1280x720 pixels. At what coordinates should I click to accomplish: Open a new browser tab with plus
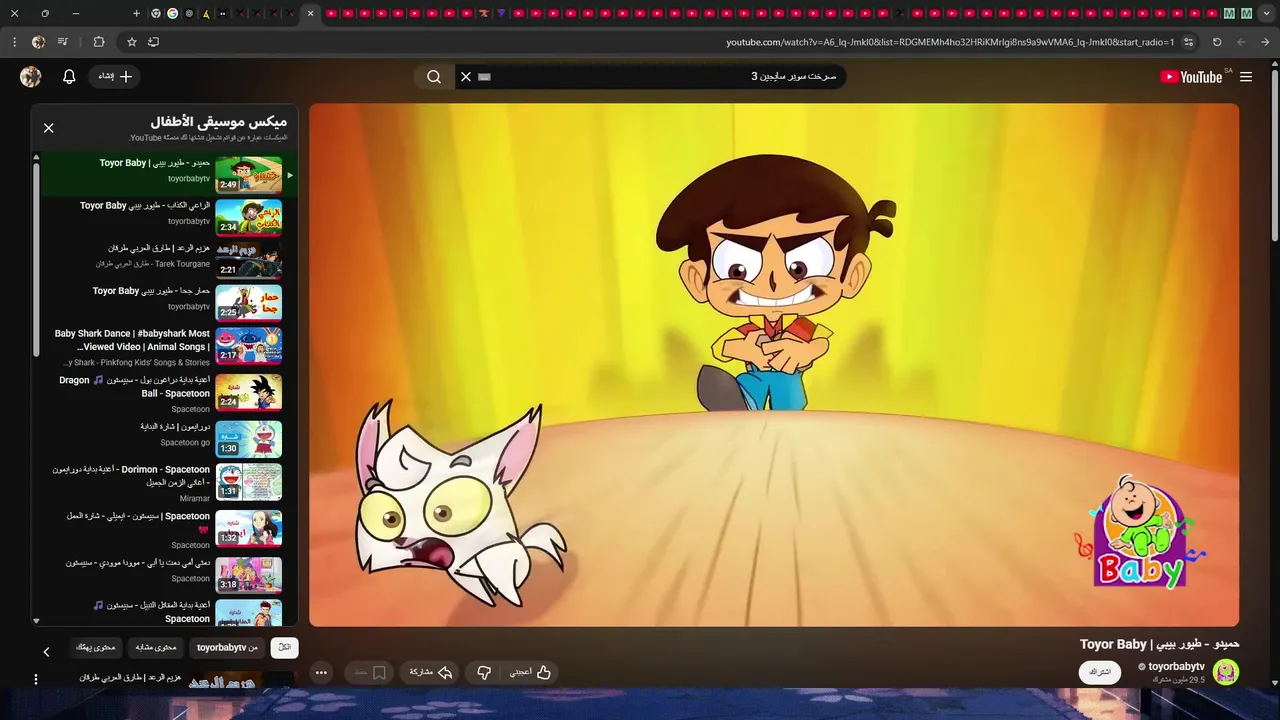coord(136,14)
